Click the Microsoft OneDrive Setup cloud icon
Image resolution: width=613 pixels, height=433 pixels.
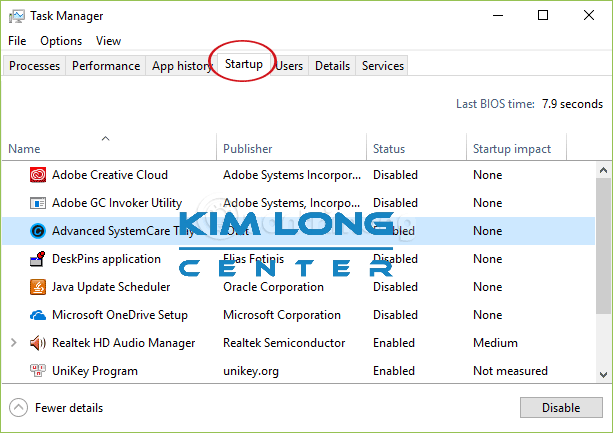coord(38,315)
